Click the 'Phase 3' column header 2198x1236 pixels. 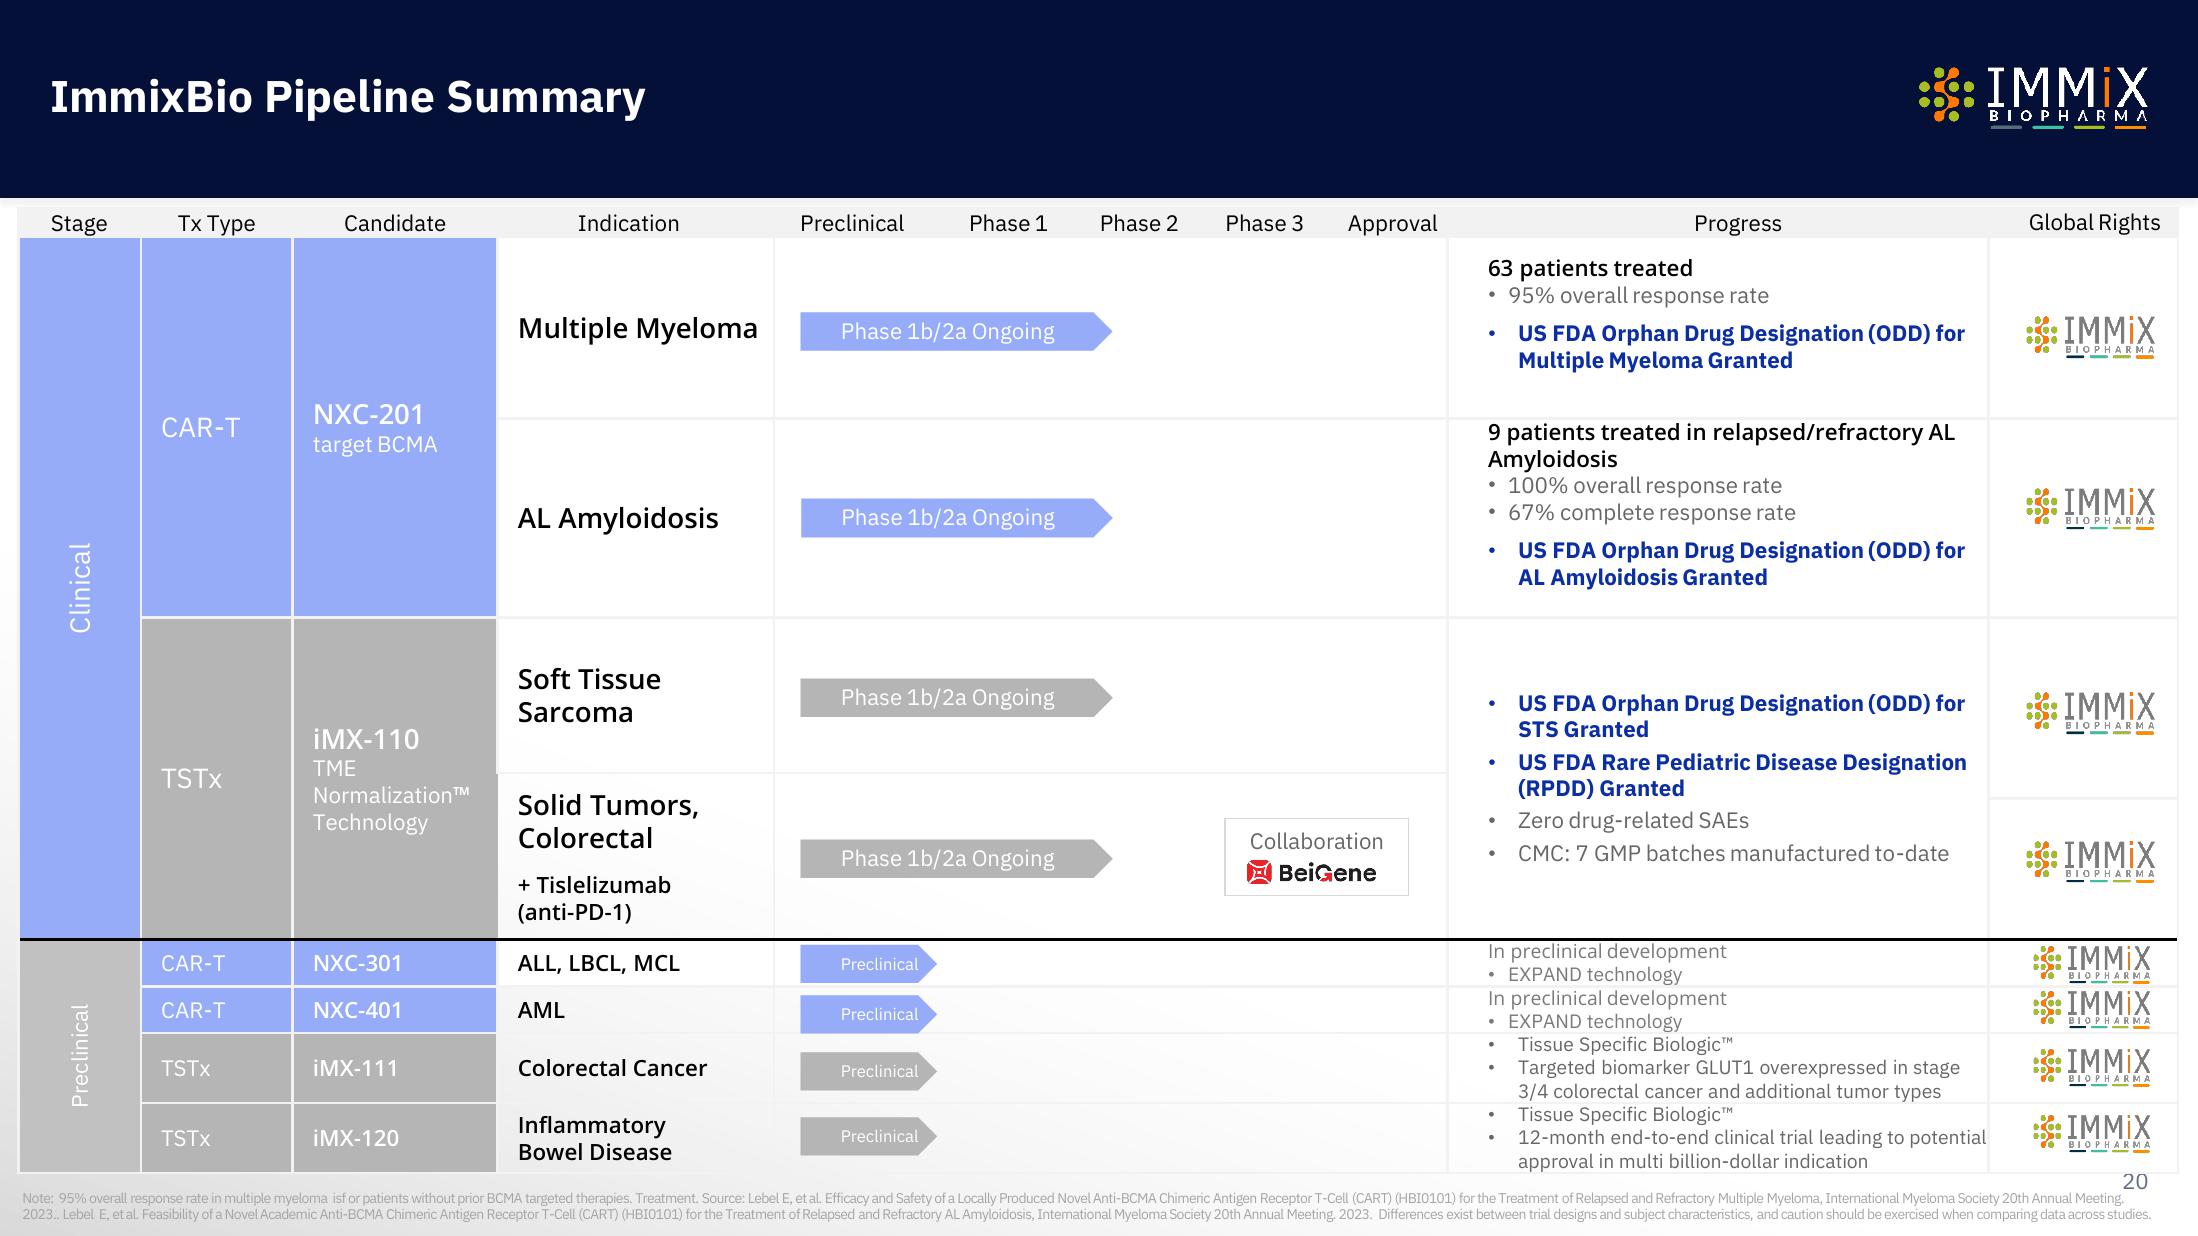tap(1265, 223)
